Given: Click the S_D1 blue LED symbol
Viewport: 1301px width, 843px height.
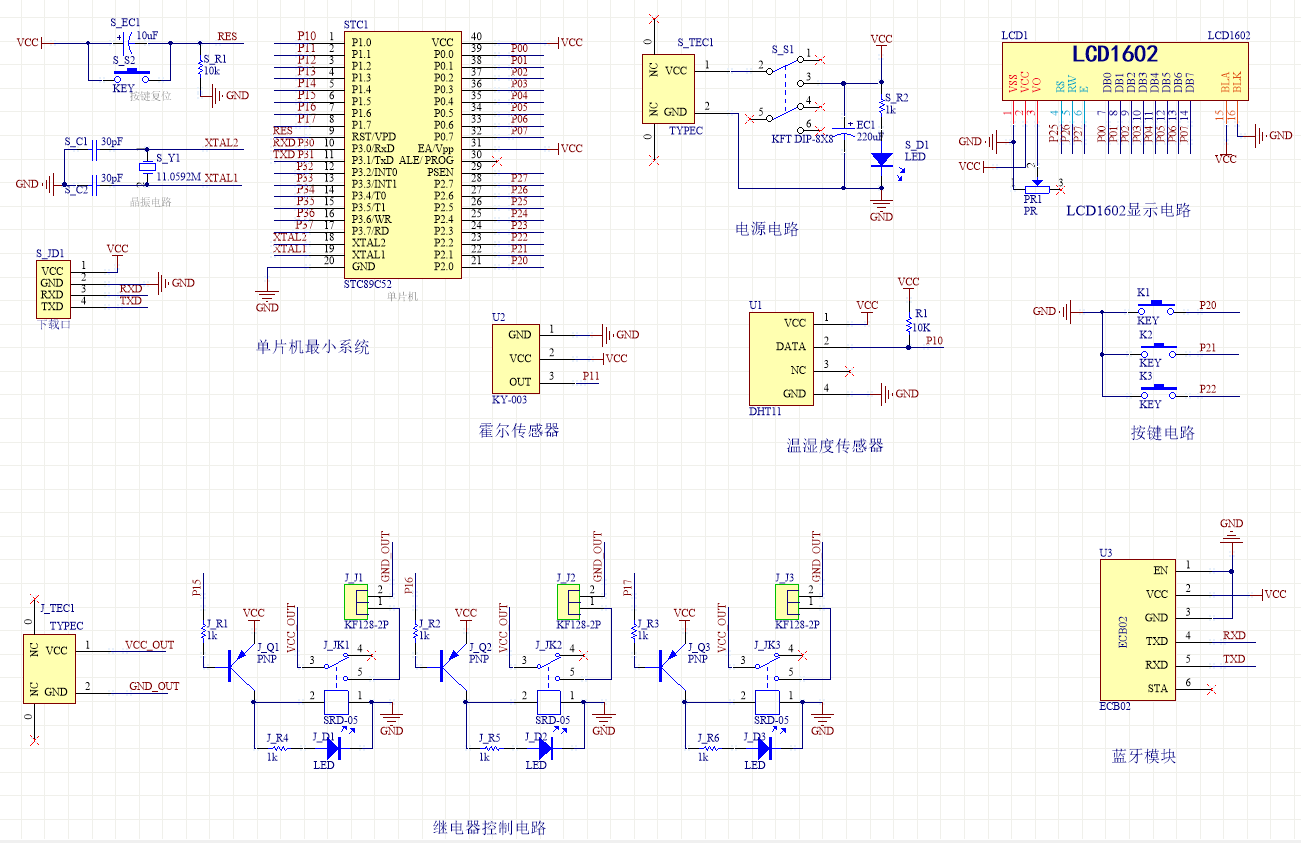Looking at the screenshot, I should pyautogui.click(x=881, y=159).
